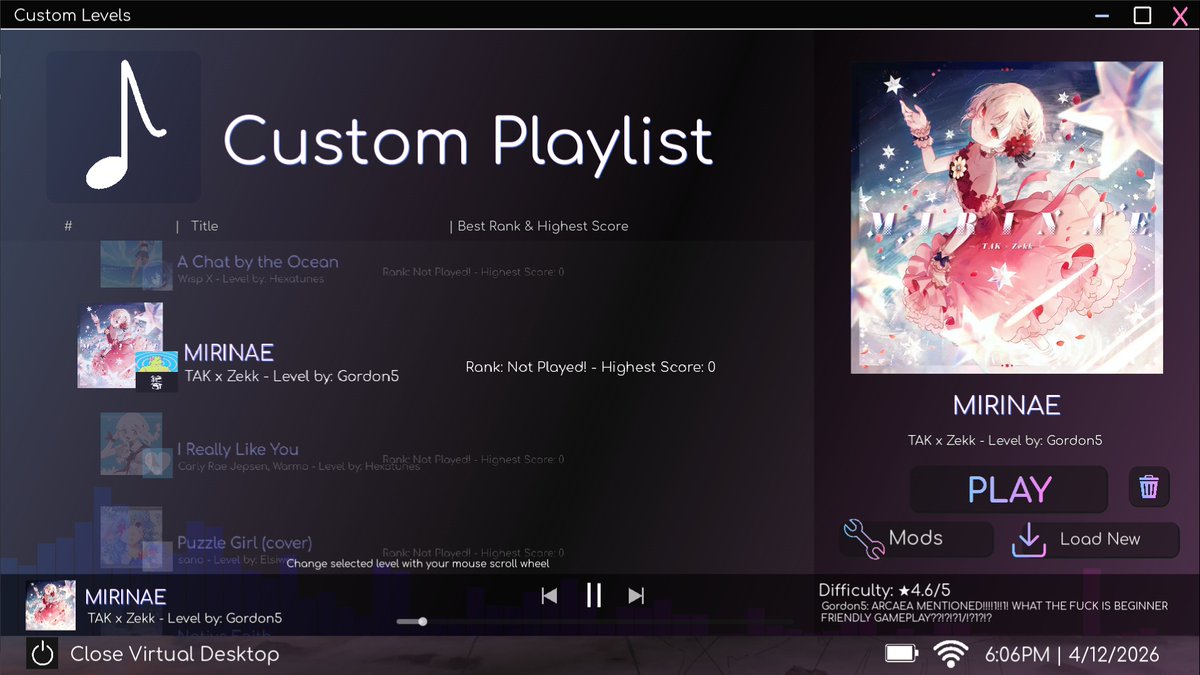This screenshot has width=1200, height=675.
Task: Skip to the previous track
Action: [549, 596]
